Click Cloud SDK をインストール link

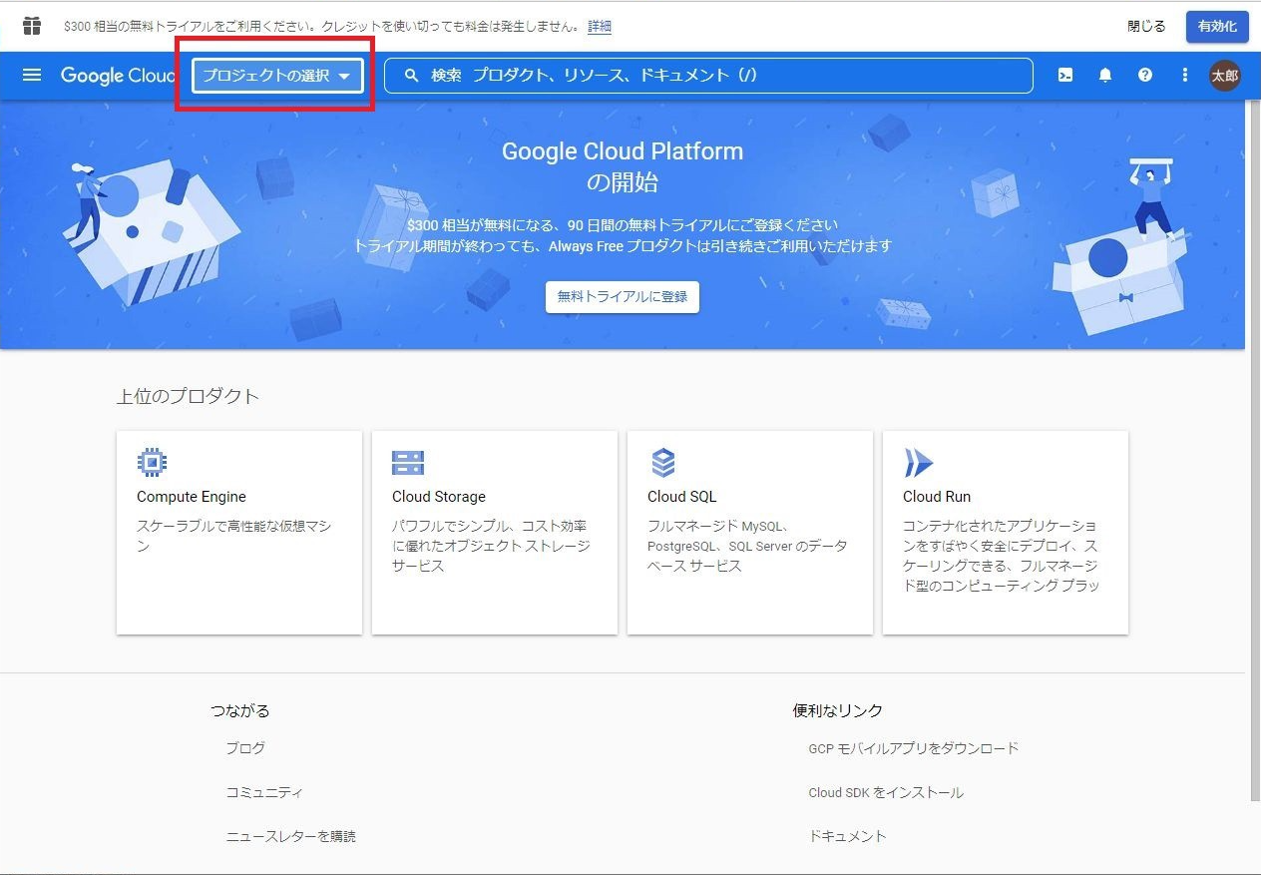click(x=886, y=792)
